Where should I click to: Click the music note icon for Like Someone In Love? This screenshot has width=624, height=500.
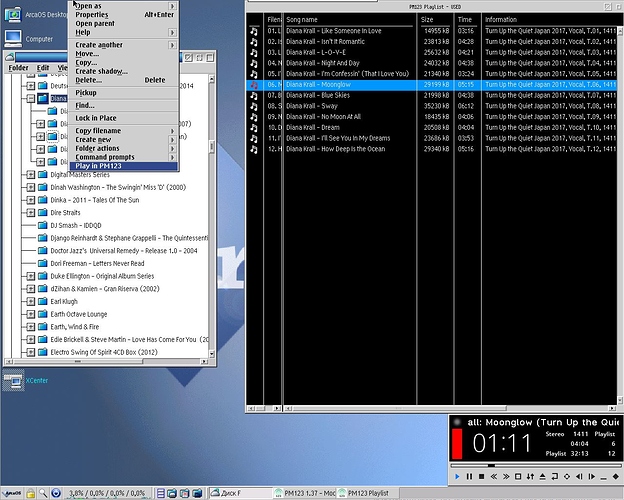tap(254, 31)
